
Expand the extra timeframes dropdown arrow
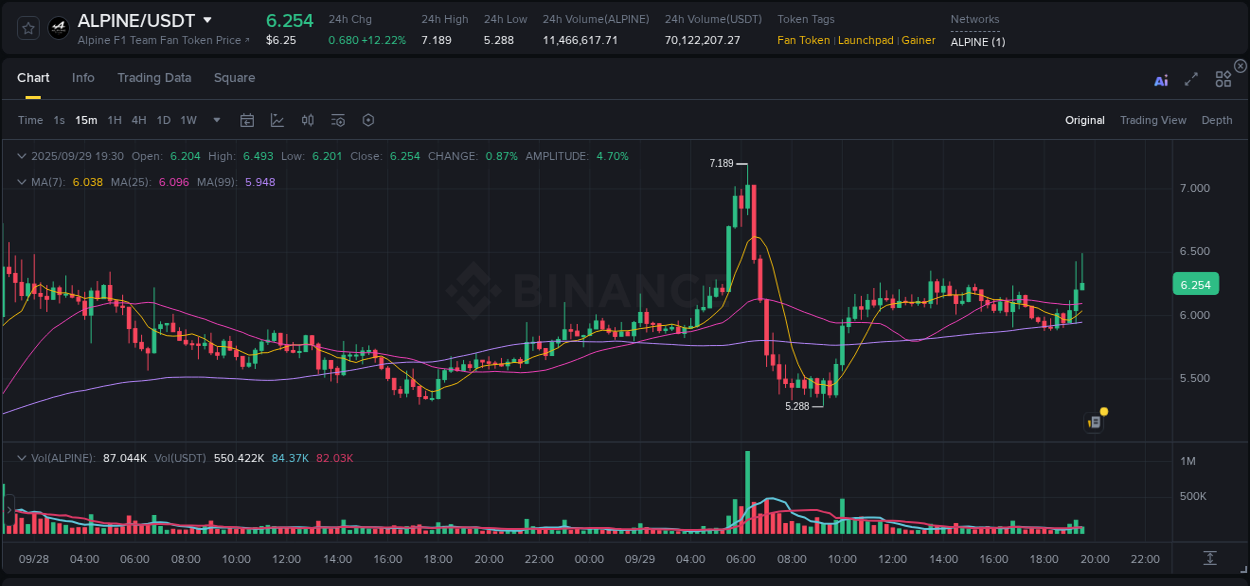click(x=215, y=120)
